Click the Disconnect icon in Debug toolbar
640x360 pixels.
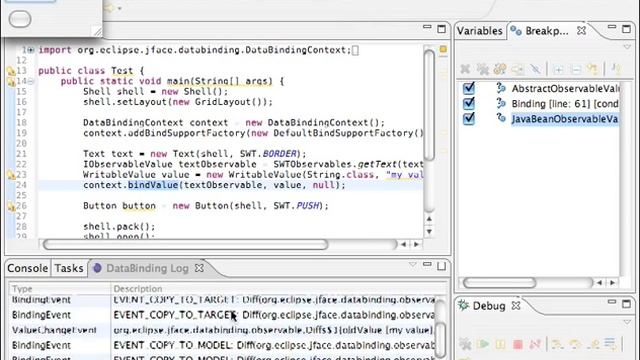[535, 344]
